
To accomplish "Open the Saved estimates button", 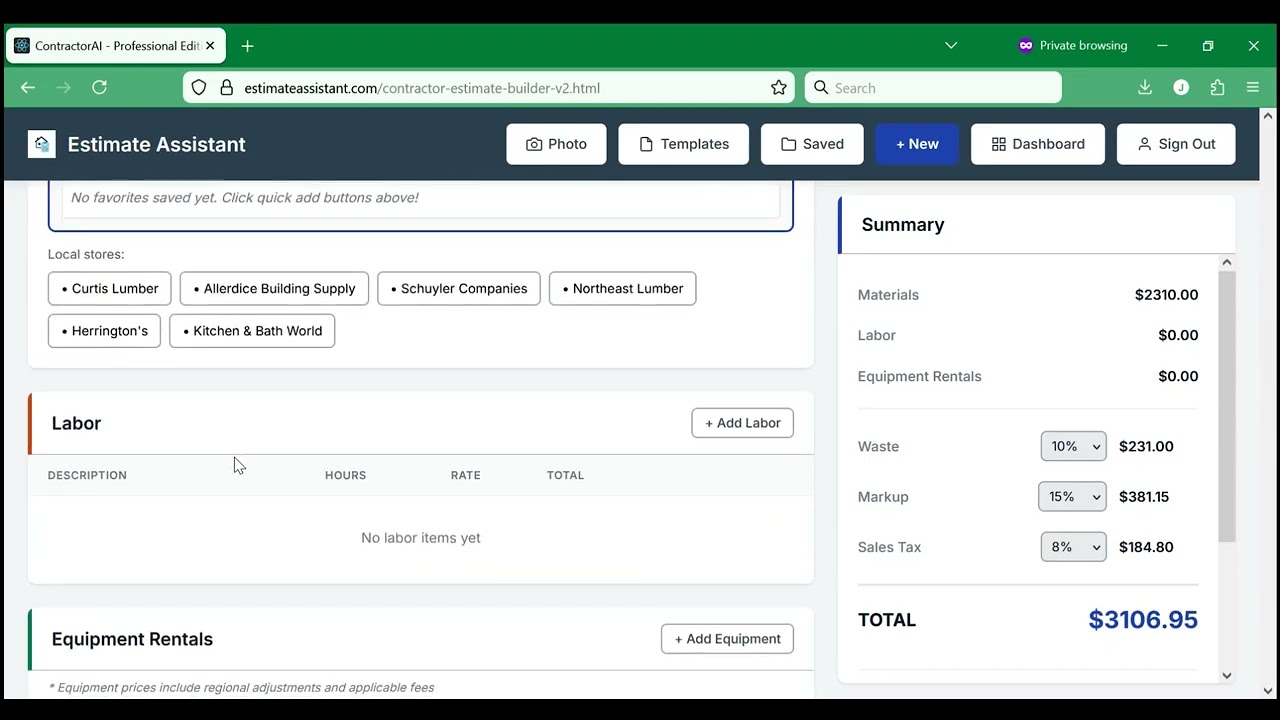I will click(812, 144).
